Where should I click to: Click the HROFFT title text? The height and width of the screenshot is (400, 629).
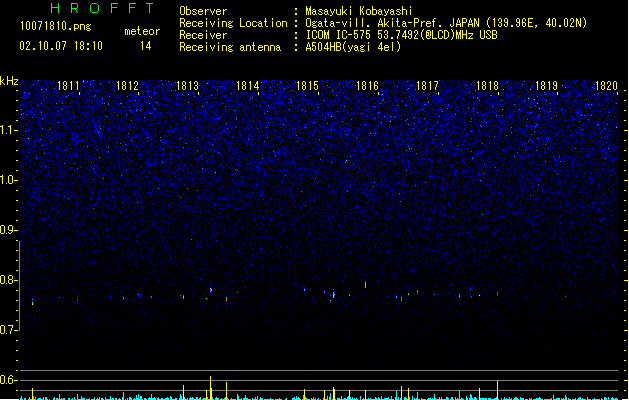(x=103, y=8)
